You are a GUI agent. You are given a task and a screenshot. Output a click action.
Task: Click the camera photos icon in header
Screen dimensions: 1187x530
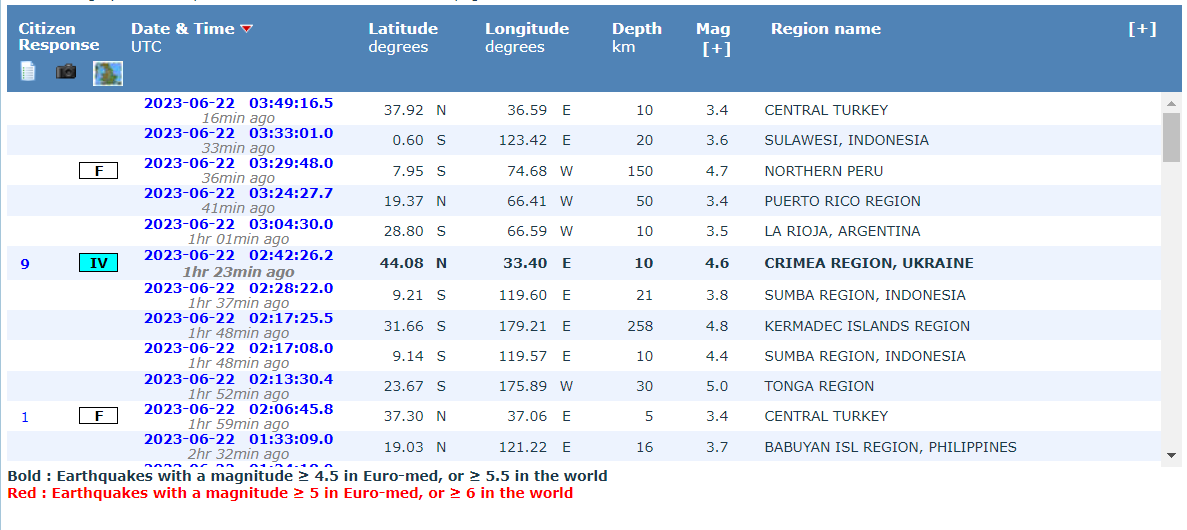coord(66,72)
